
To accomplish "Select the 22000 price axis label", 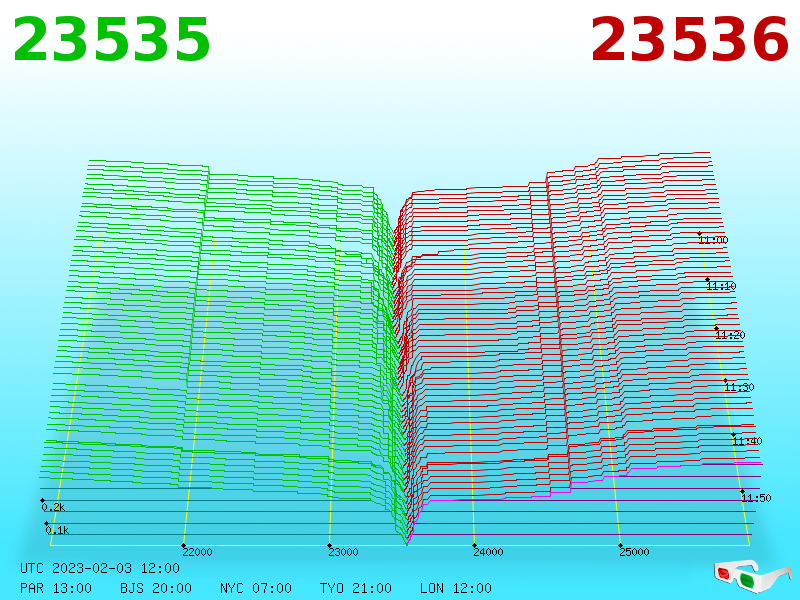I will 197,552.
